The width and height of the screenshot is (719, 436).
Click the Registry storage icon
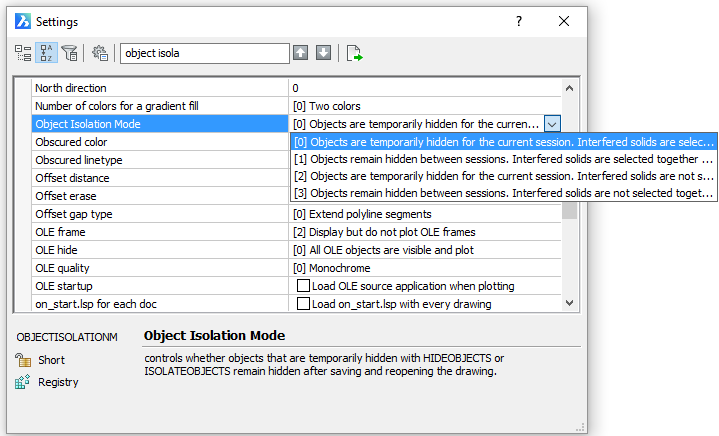22,382
